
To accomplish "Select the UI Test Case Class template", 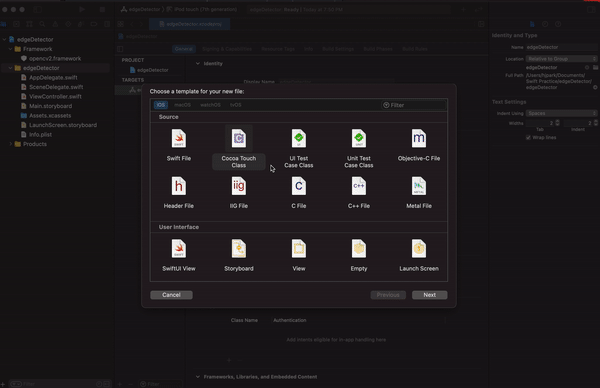I will (298, 148).
